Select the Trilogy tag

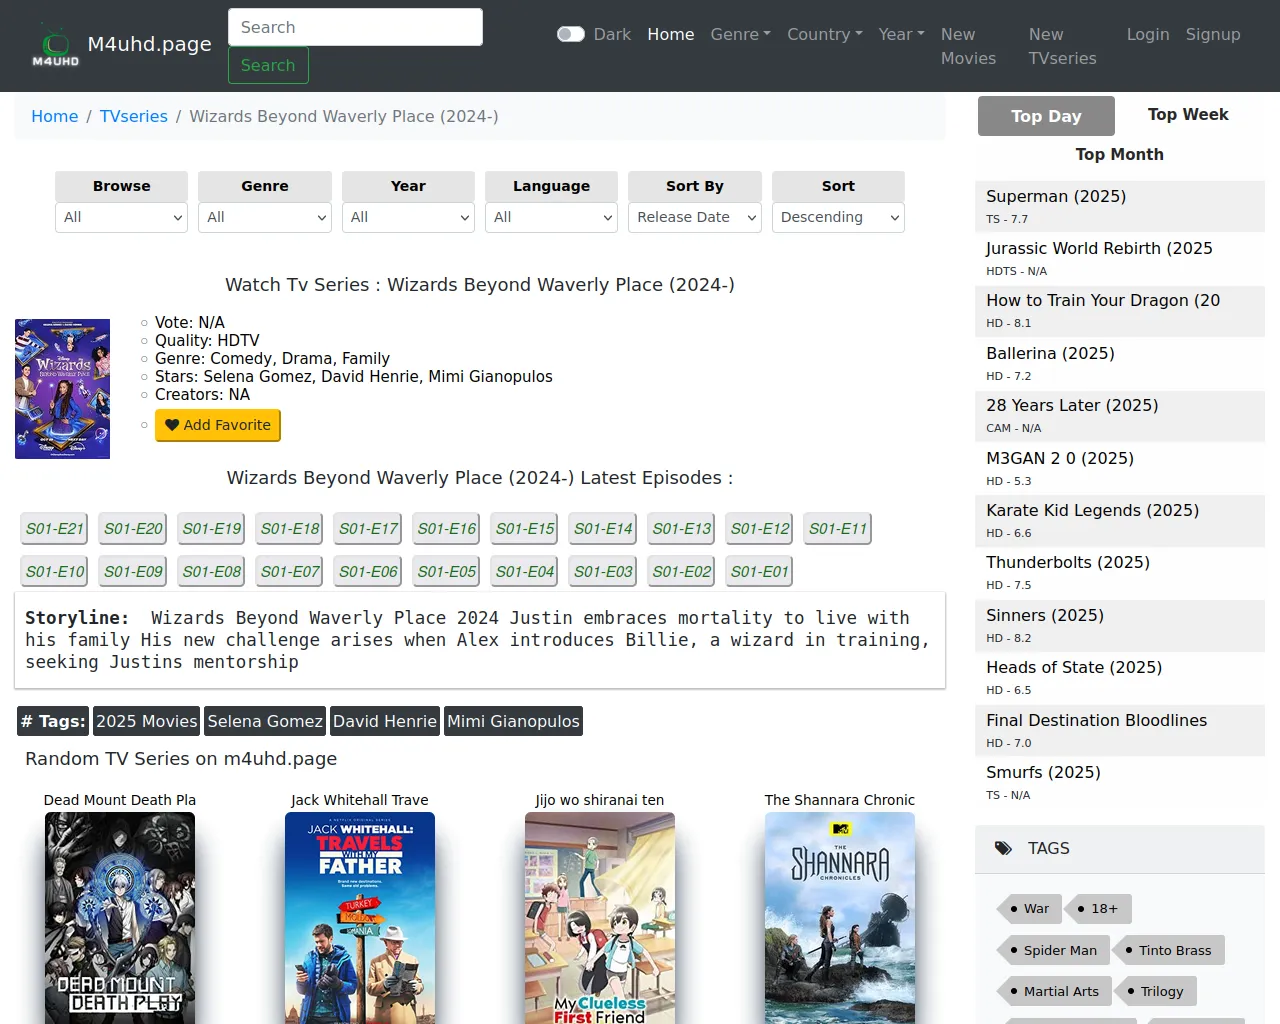tap(1155, 992)
